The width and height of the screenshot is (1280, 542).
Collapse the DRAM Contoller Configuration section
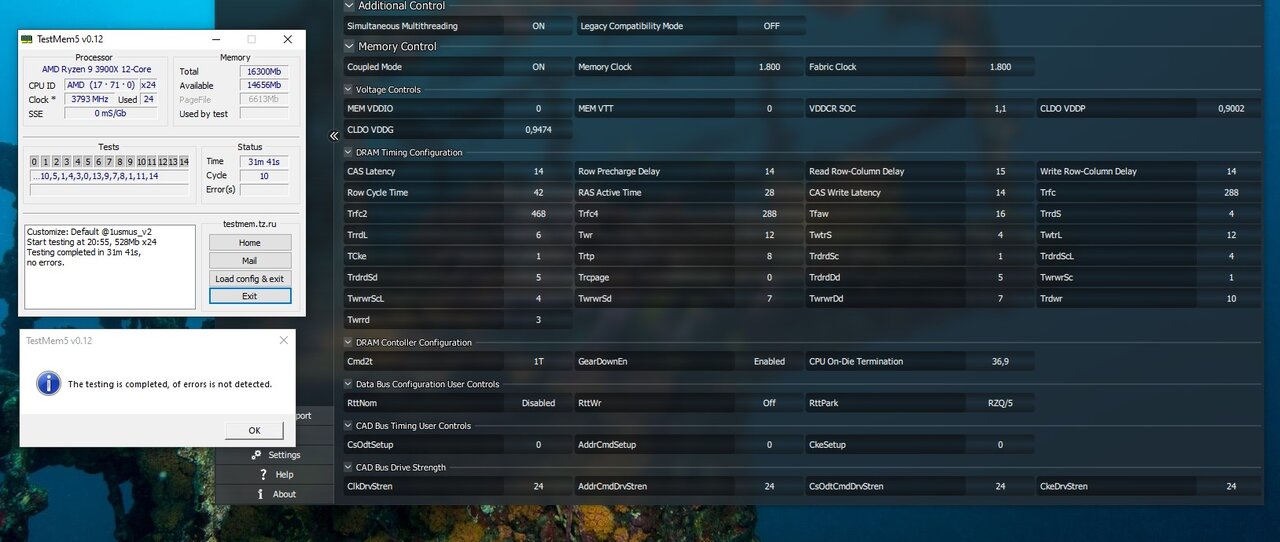click(348, 342)
